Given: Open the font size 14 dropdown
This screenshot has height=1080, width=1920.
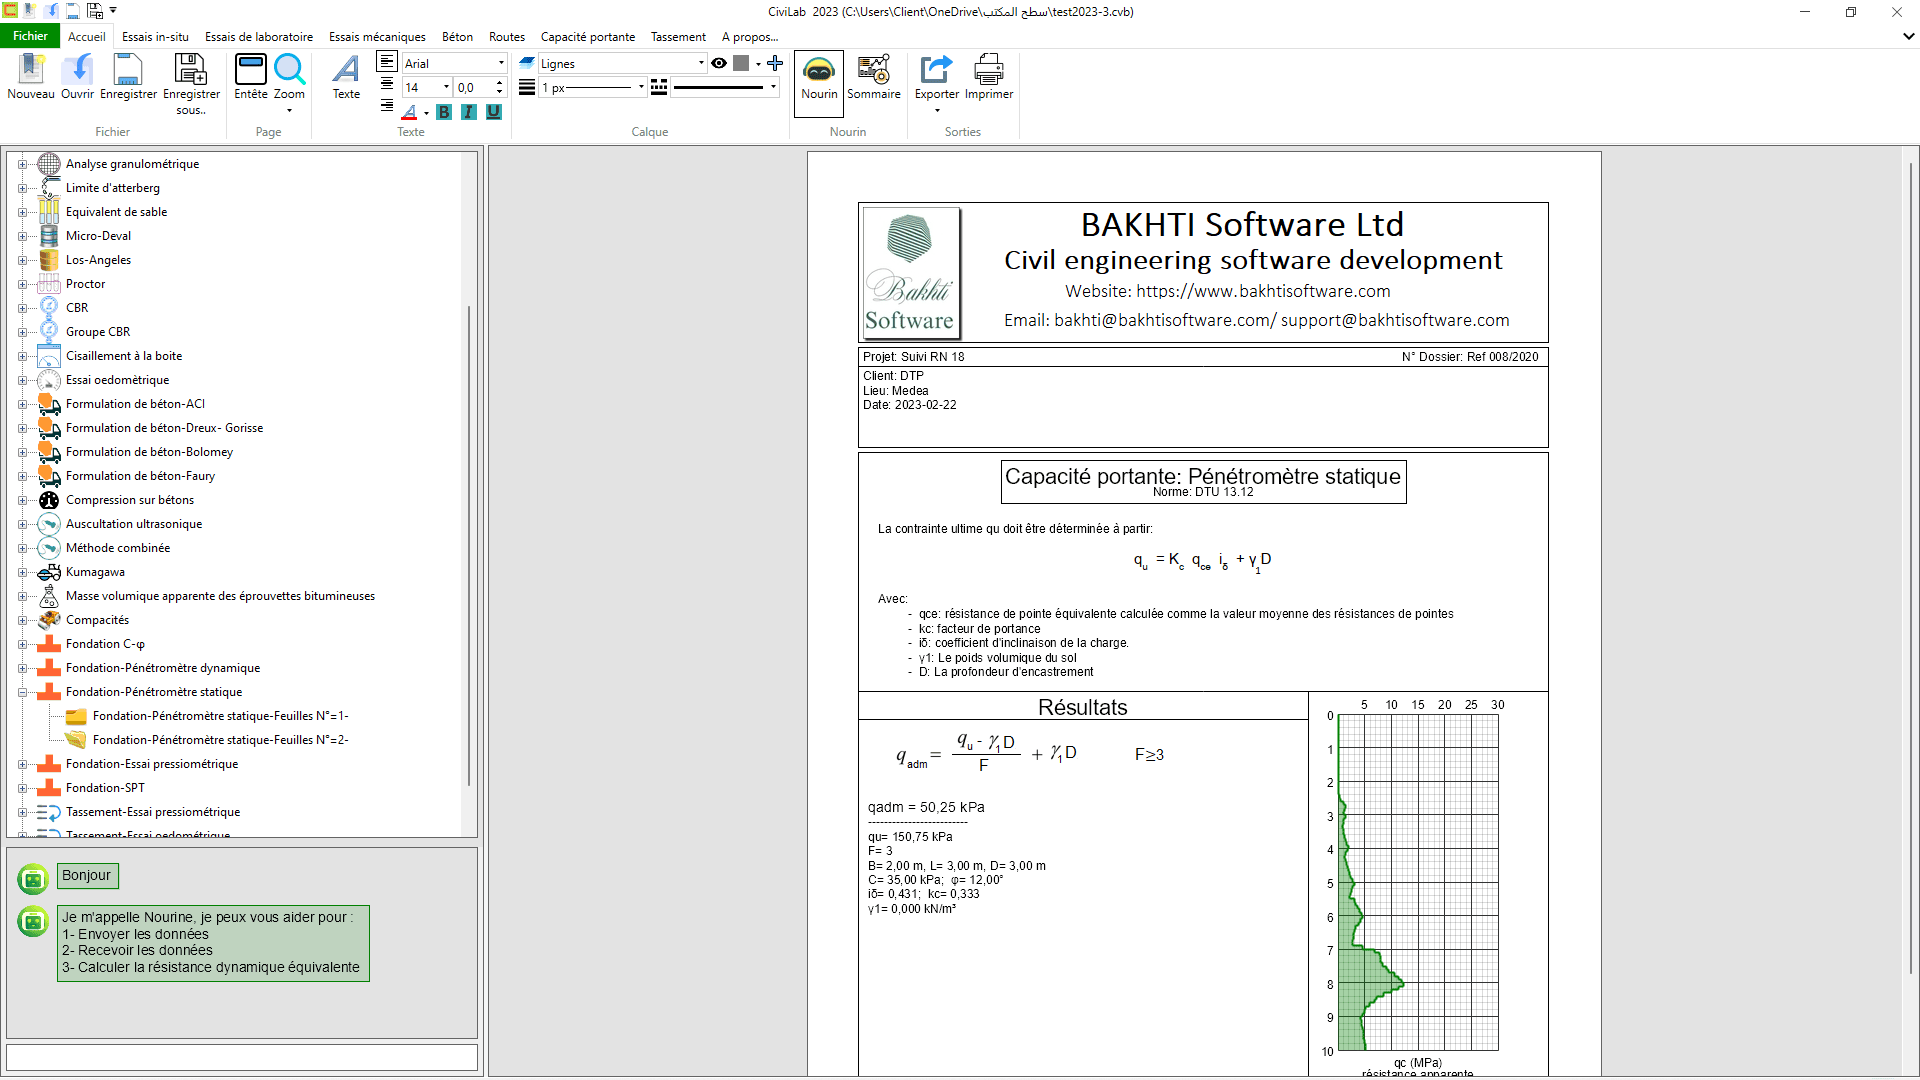Looking at the screenshot, I should coord(446,87).
